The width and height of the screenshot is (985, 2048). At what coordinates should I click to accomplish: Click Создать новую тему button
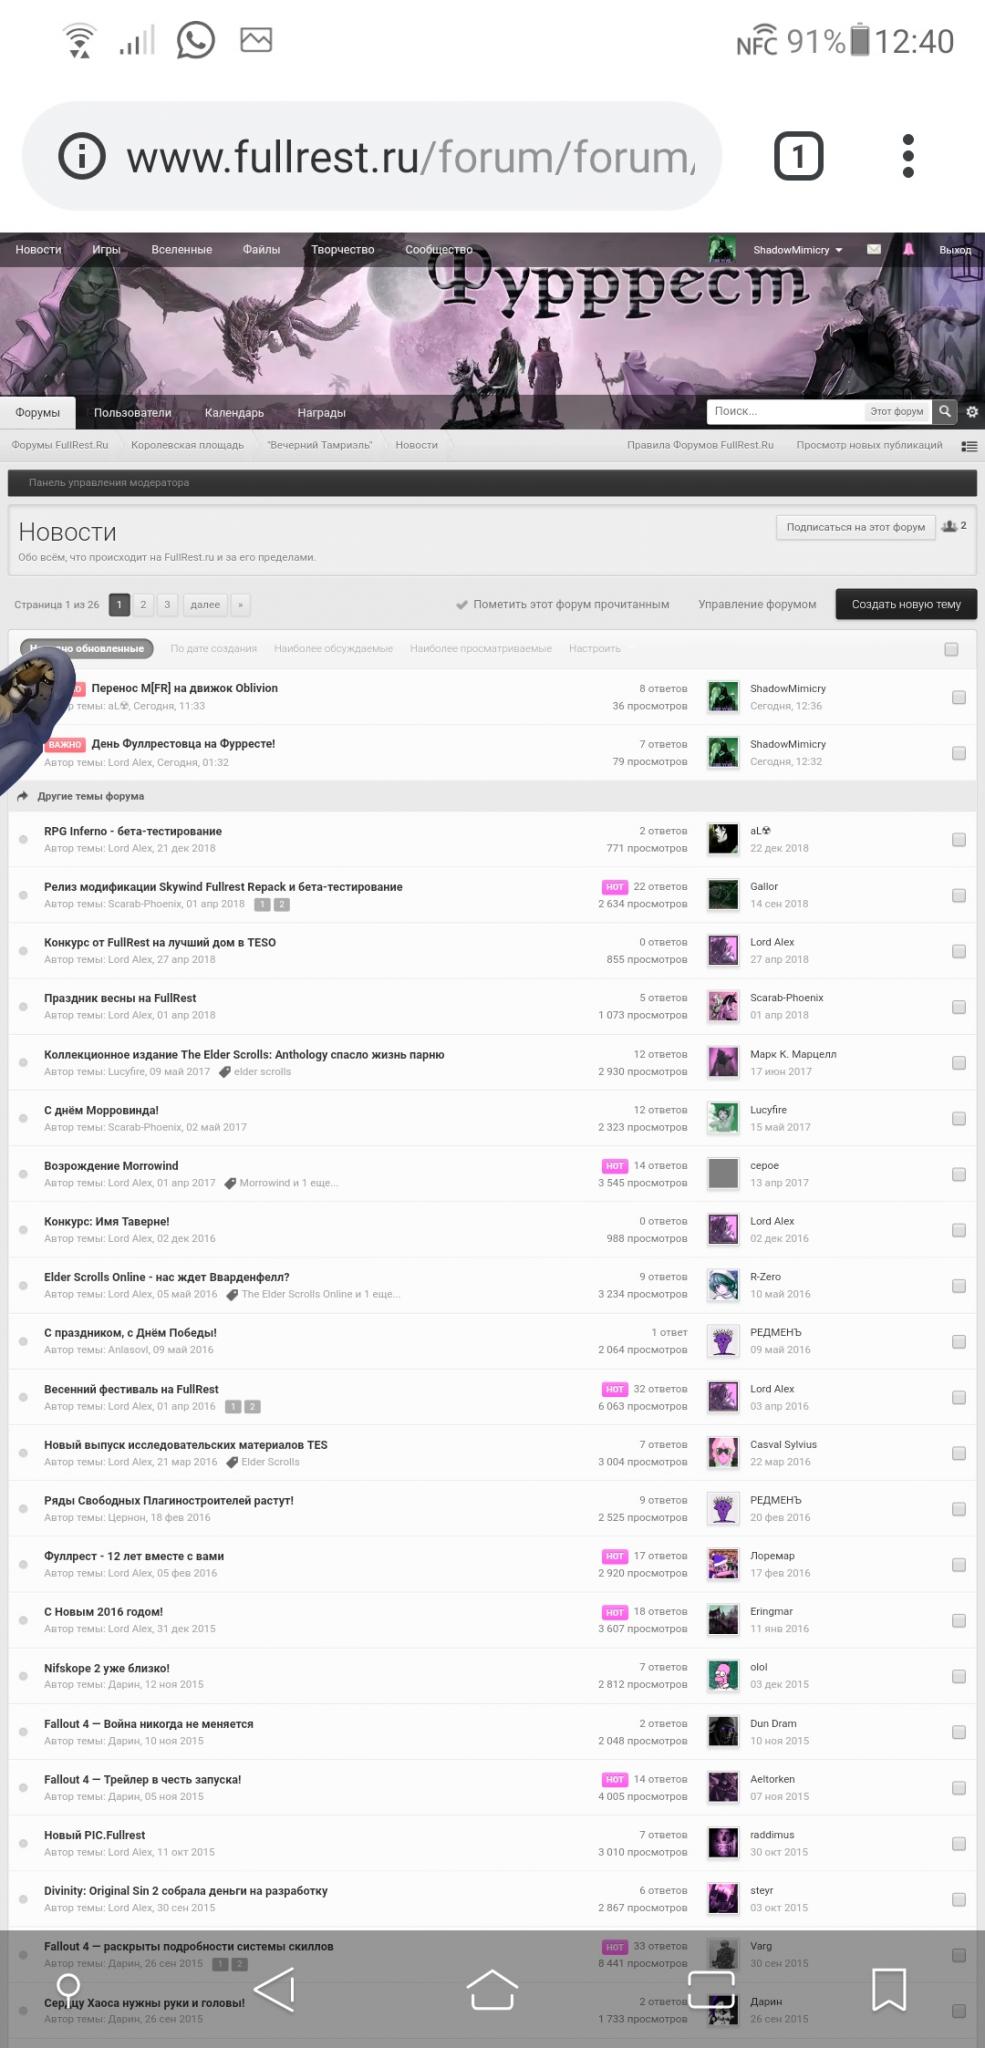coord(906,604)
